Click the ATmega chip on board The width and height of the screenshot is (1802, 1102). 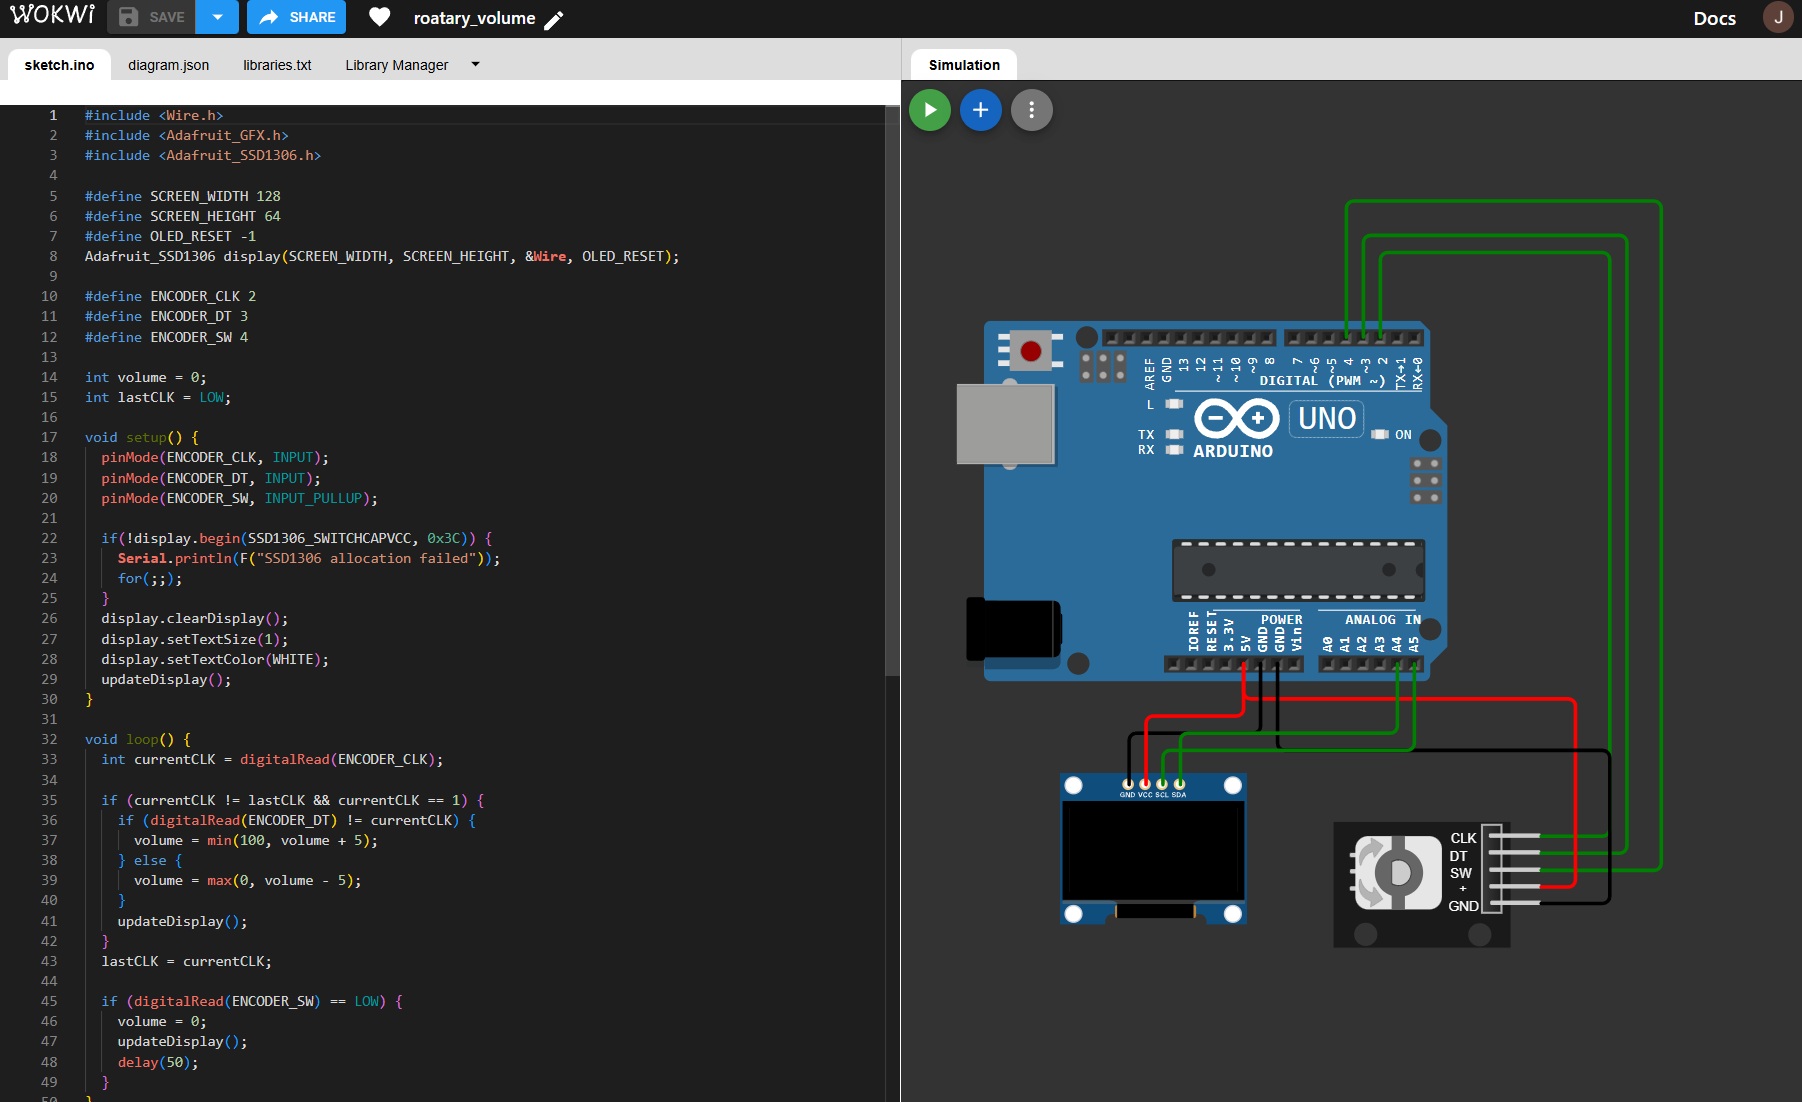(x=1298, y=570)
